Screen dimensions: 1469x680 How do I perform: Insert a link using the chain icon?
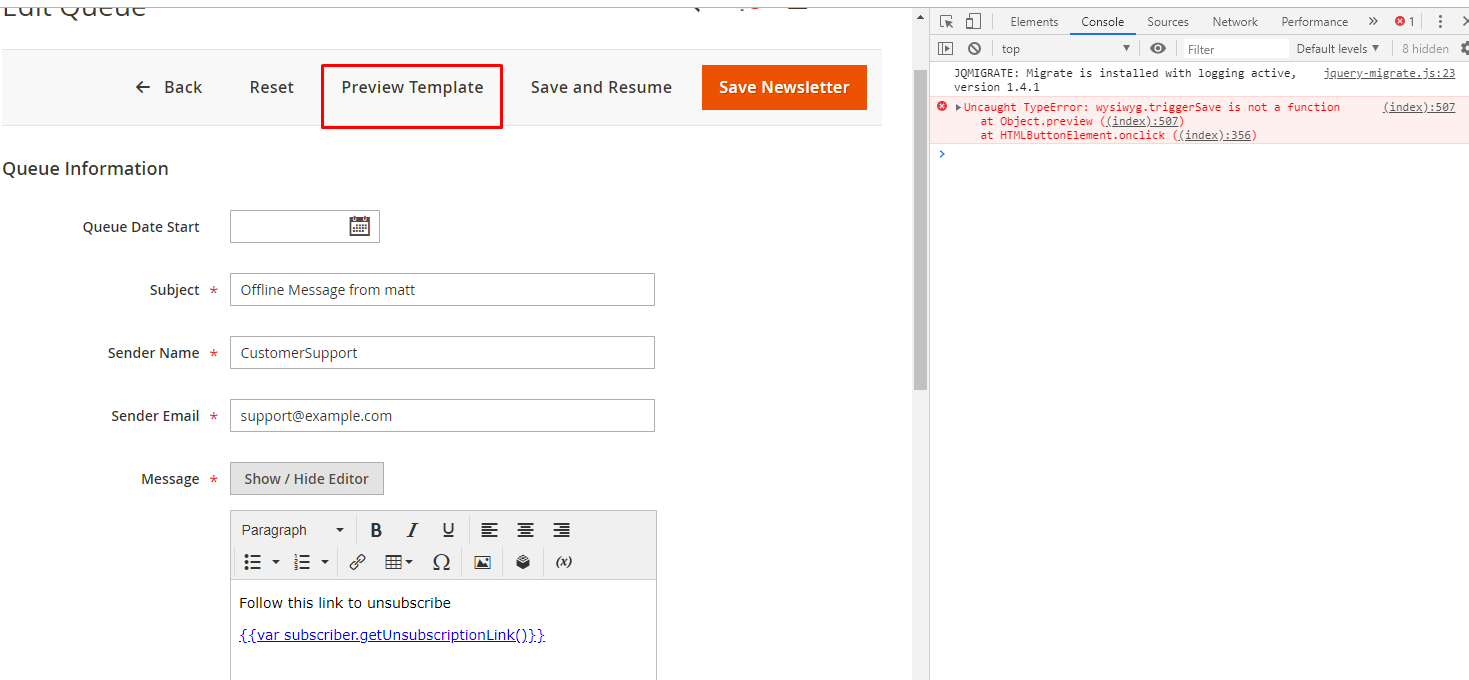(357, 561)
